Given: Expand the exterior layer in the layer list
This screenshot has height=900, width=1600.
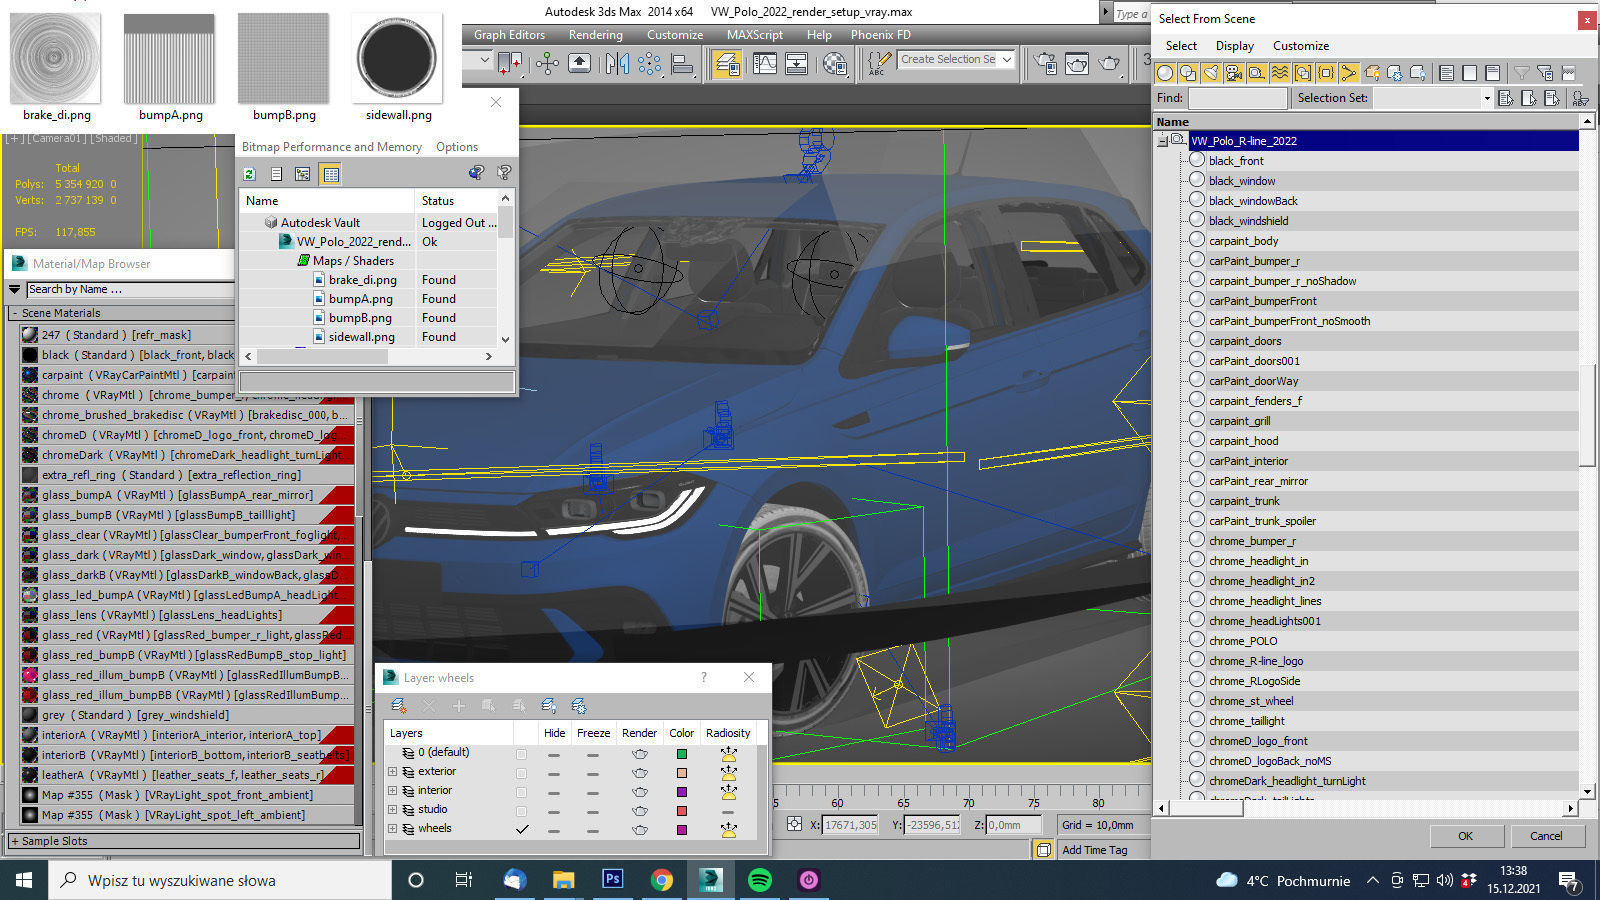Looking at the screenshot, I should (x=393, y=772).
